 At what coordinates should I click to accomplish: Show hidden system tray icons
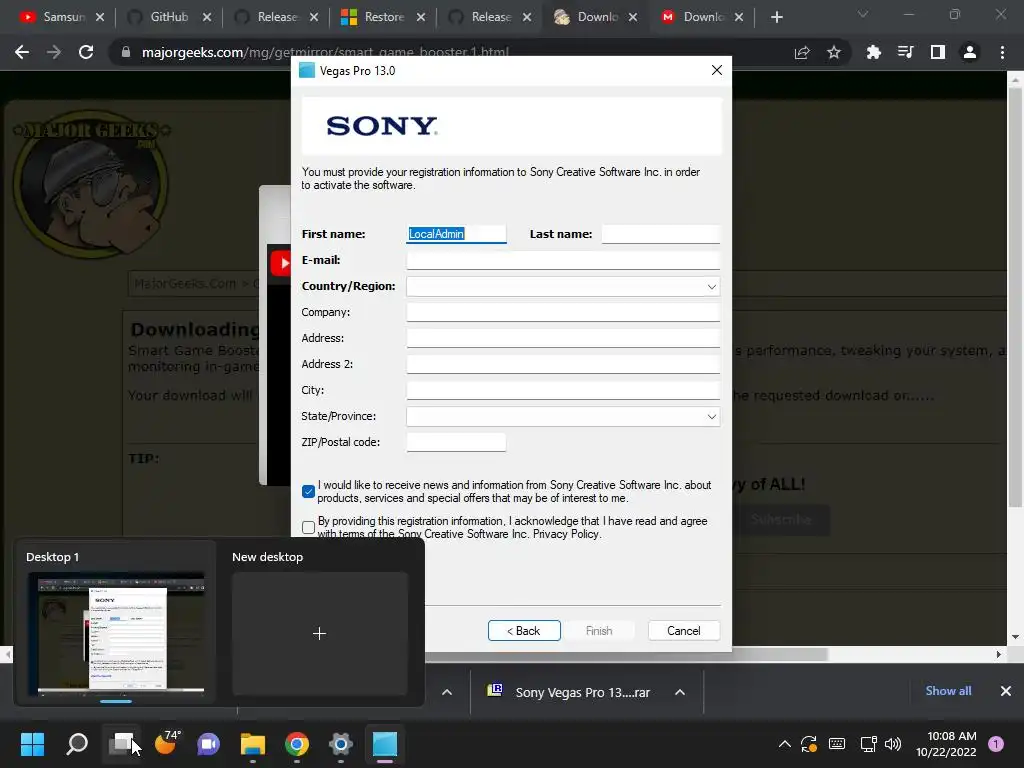coord(785,744)
